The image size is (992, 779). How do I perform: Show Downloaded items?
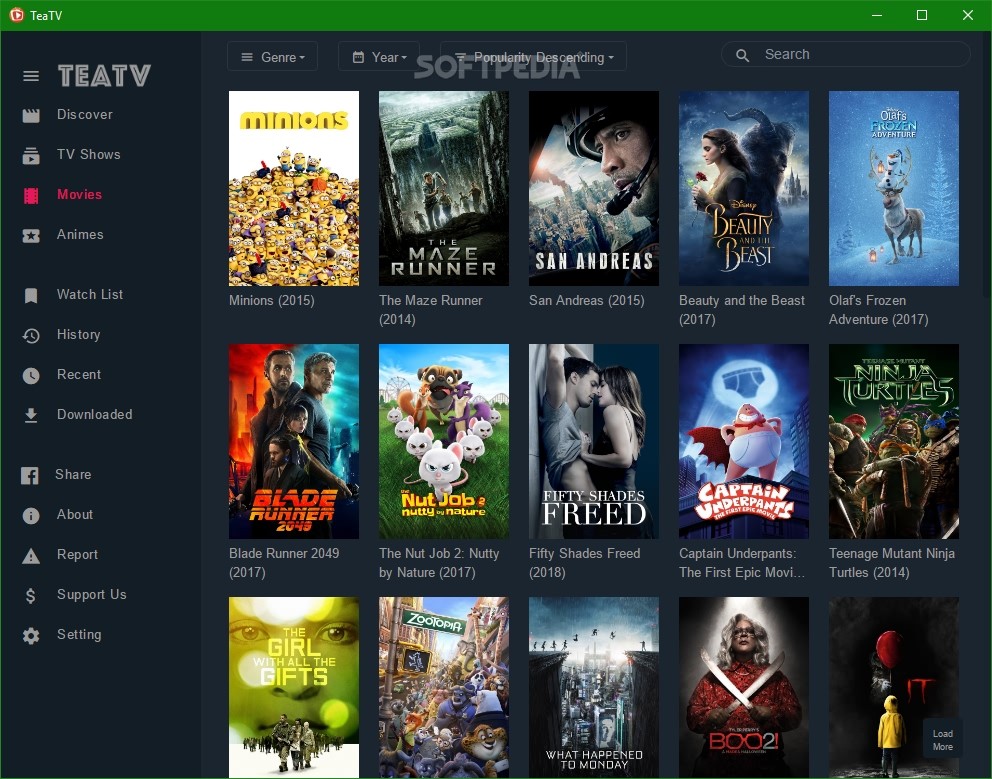(x=95, y=414)
